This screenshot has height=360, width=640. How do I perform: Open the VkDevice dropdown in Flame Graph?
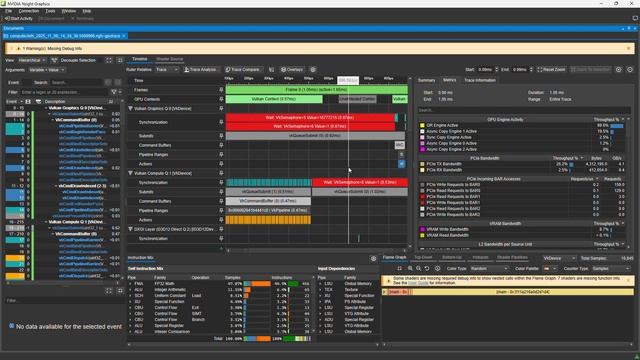tap(559, 258)
